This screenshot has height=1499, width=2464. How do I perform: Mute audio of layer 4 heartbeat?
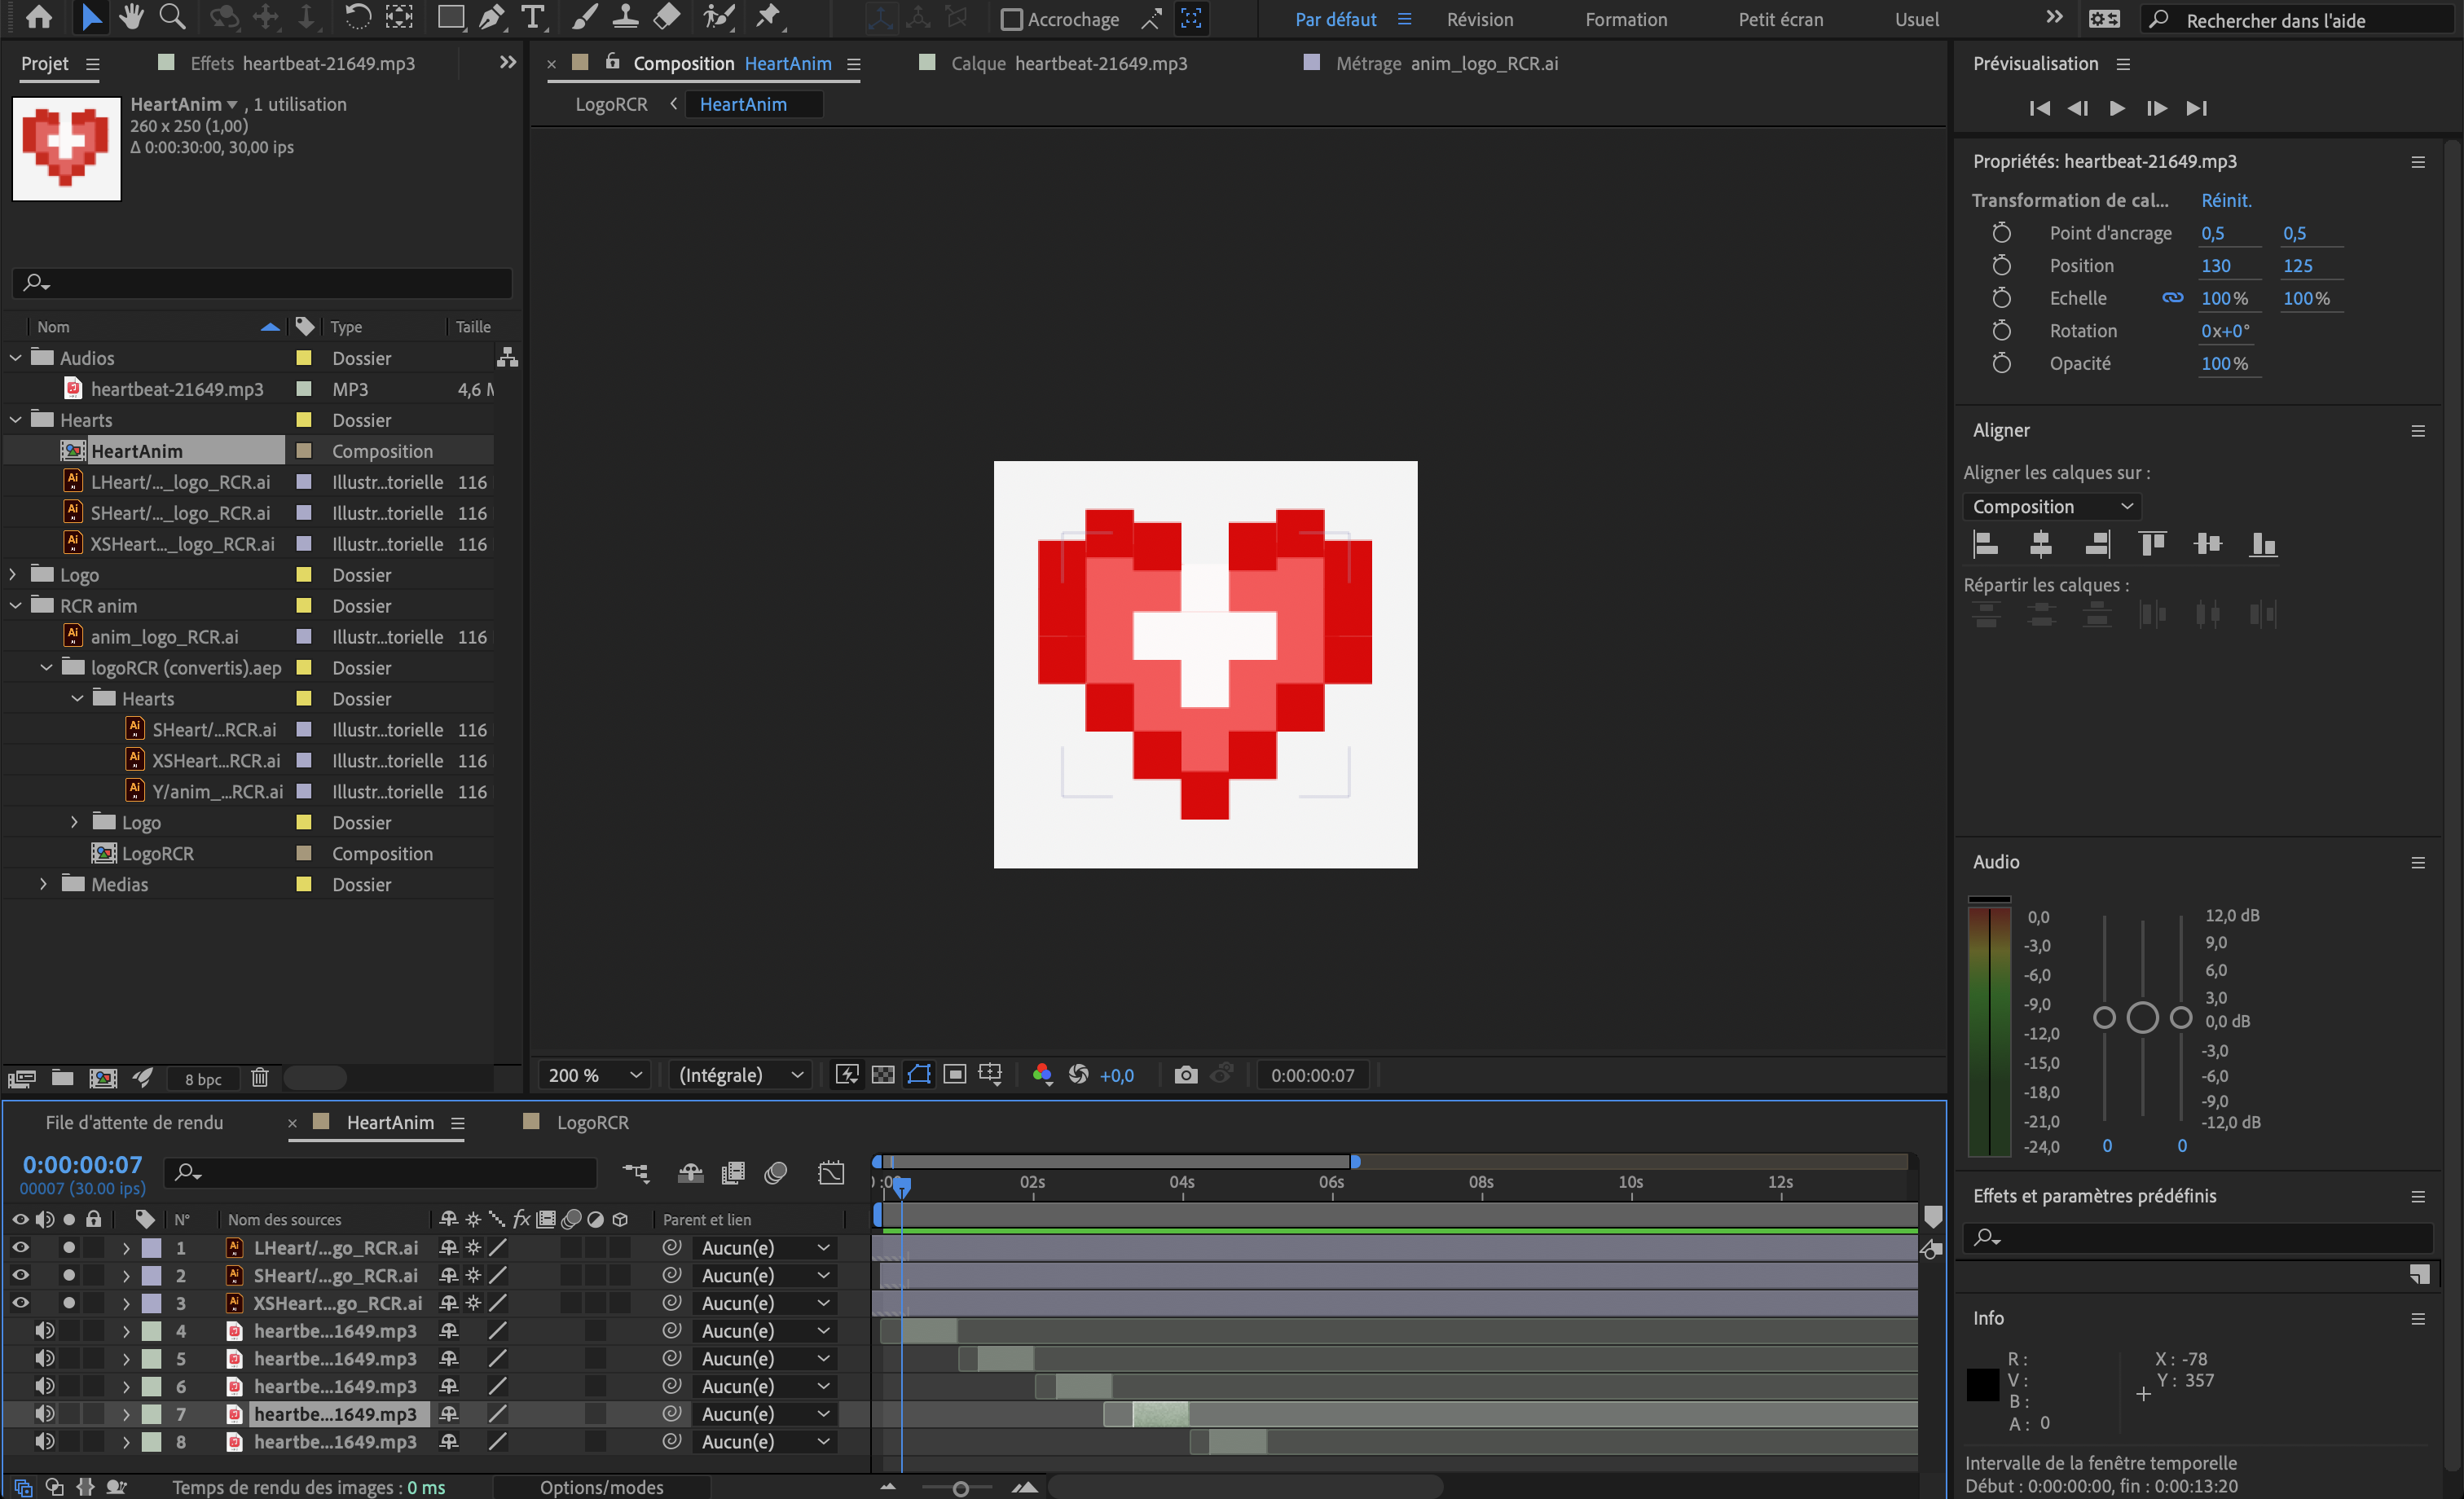[44, 1330]
